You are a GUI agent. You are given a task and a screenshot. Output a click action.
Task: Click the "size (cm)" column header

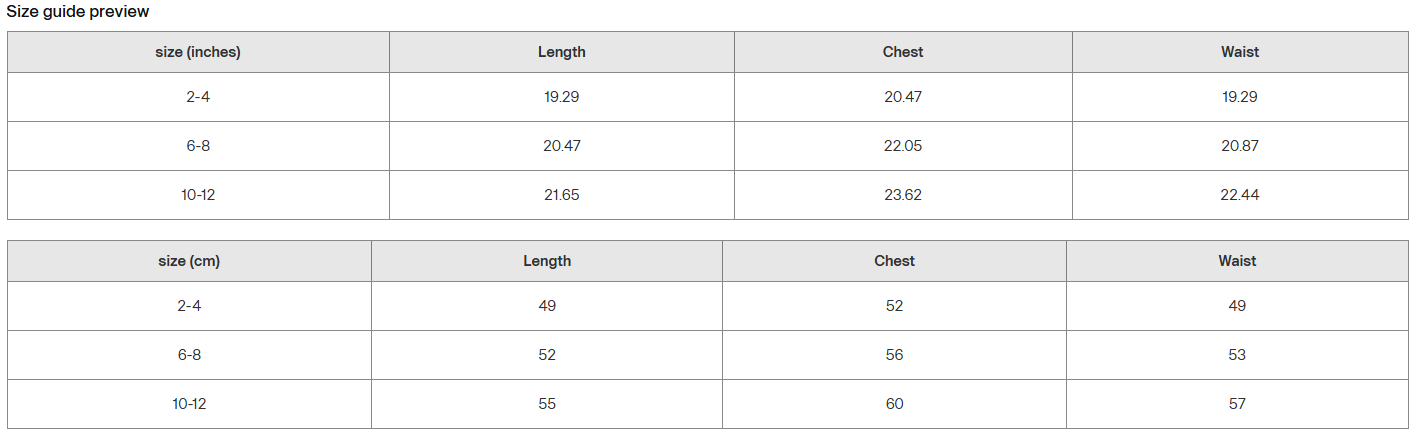[189, 261]
